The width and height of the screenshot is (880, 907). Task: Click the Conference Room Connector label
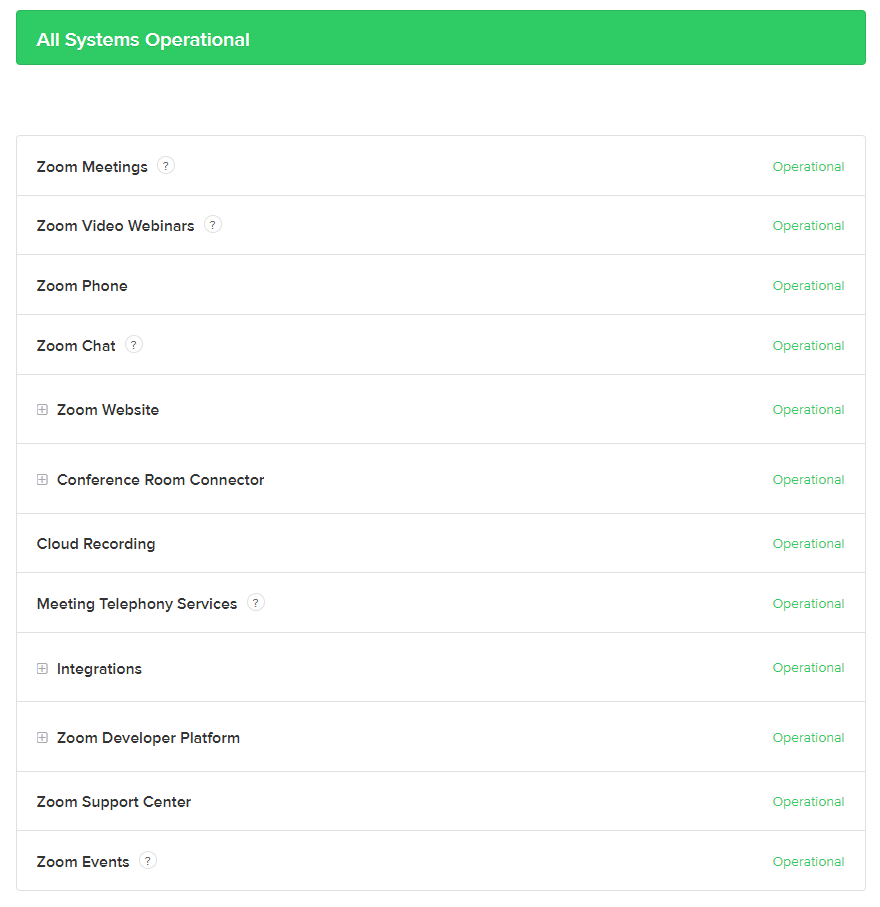(x=160, y=480)
